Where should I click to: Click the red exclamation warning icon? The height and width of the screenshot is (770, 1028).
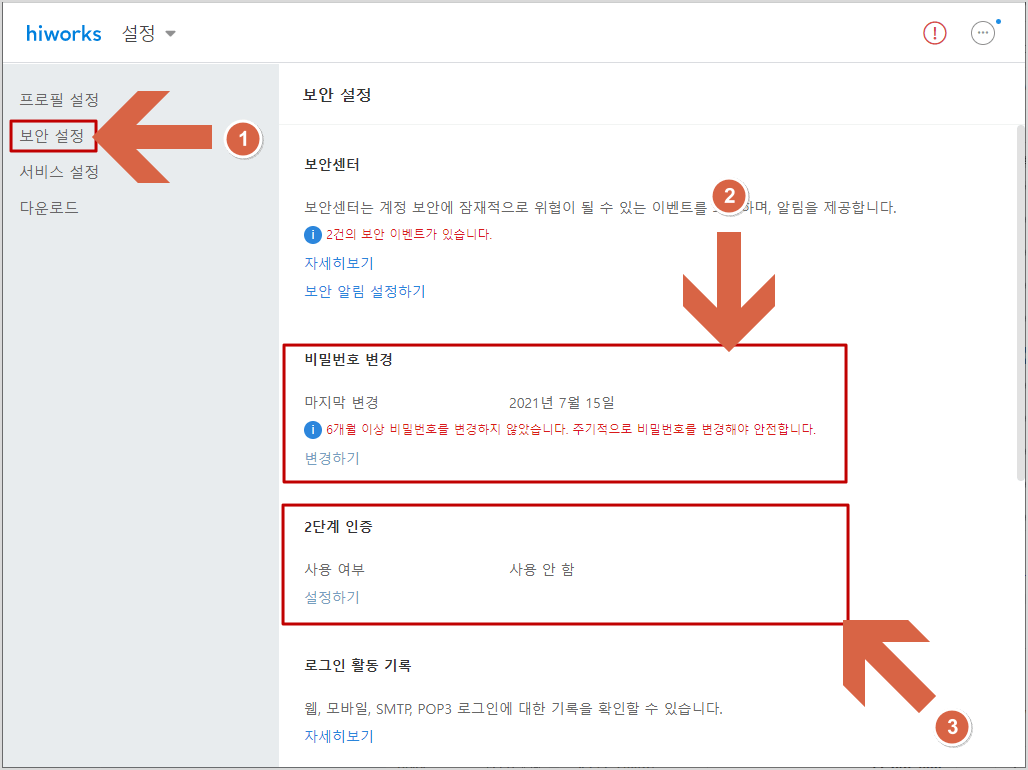click(x=934, y=33)
